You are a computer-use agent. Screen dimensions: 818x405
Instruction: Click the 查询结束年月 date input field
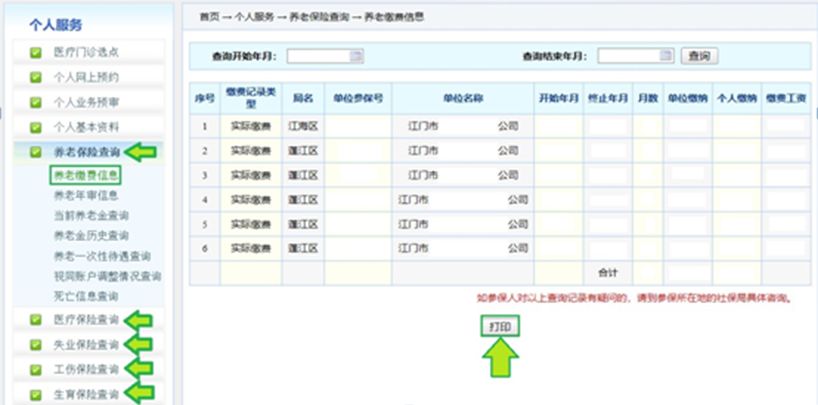click(x=627, y=56)
